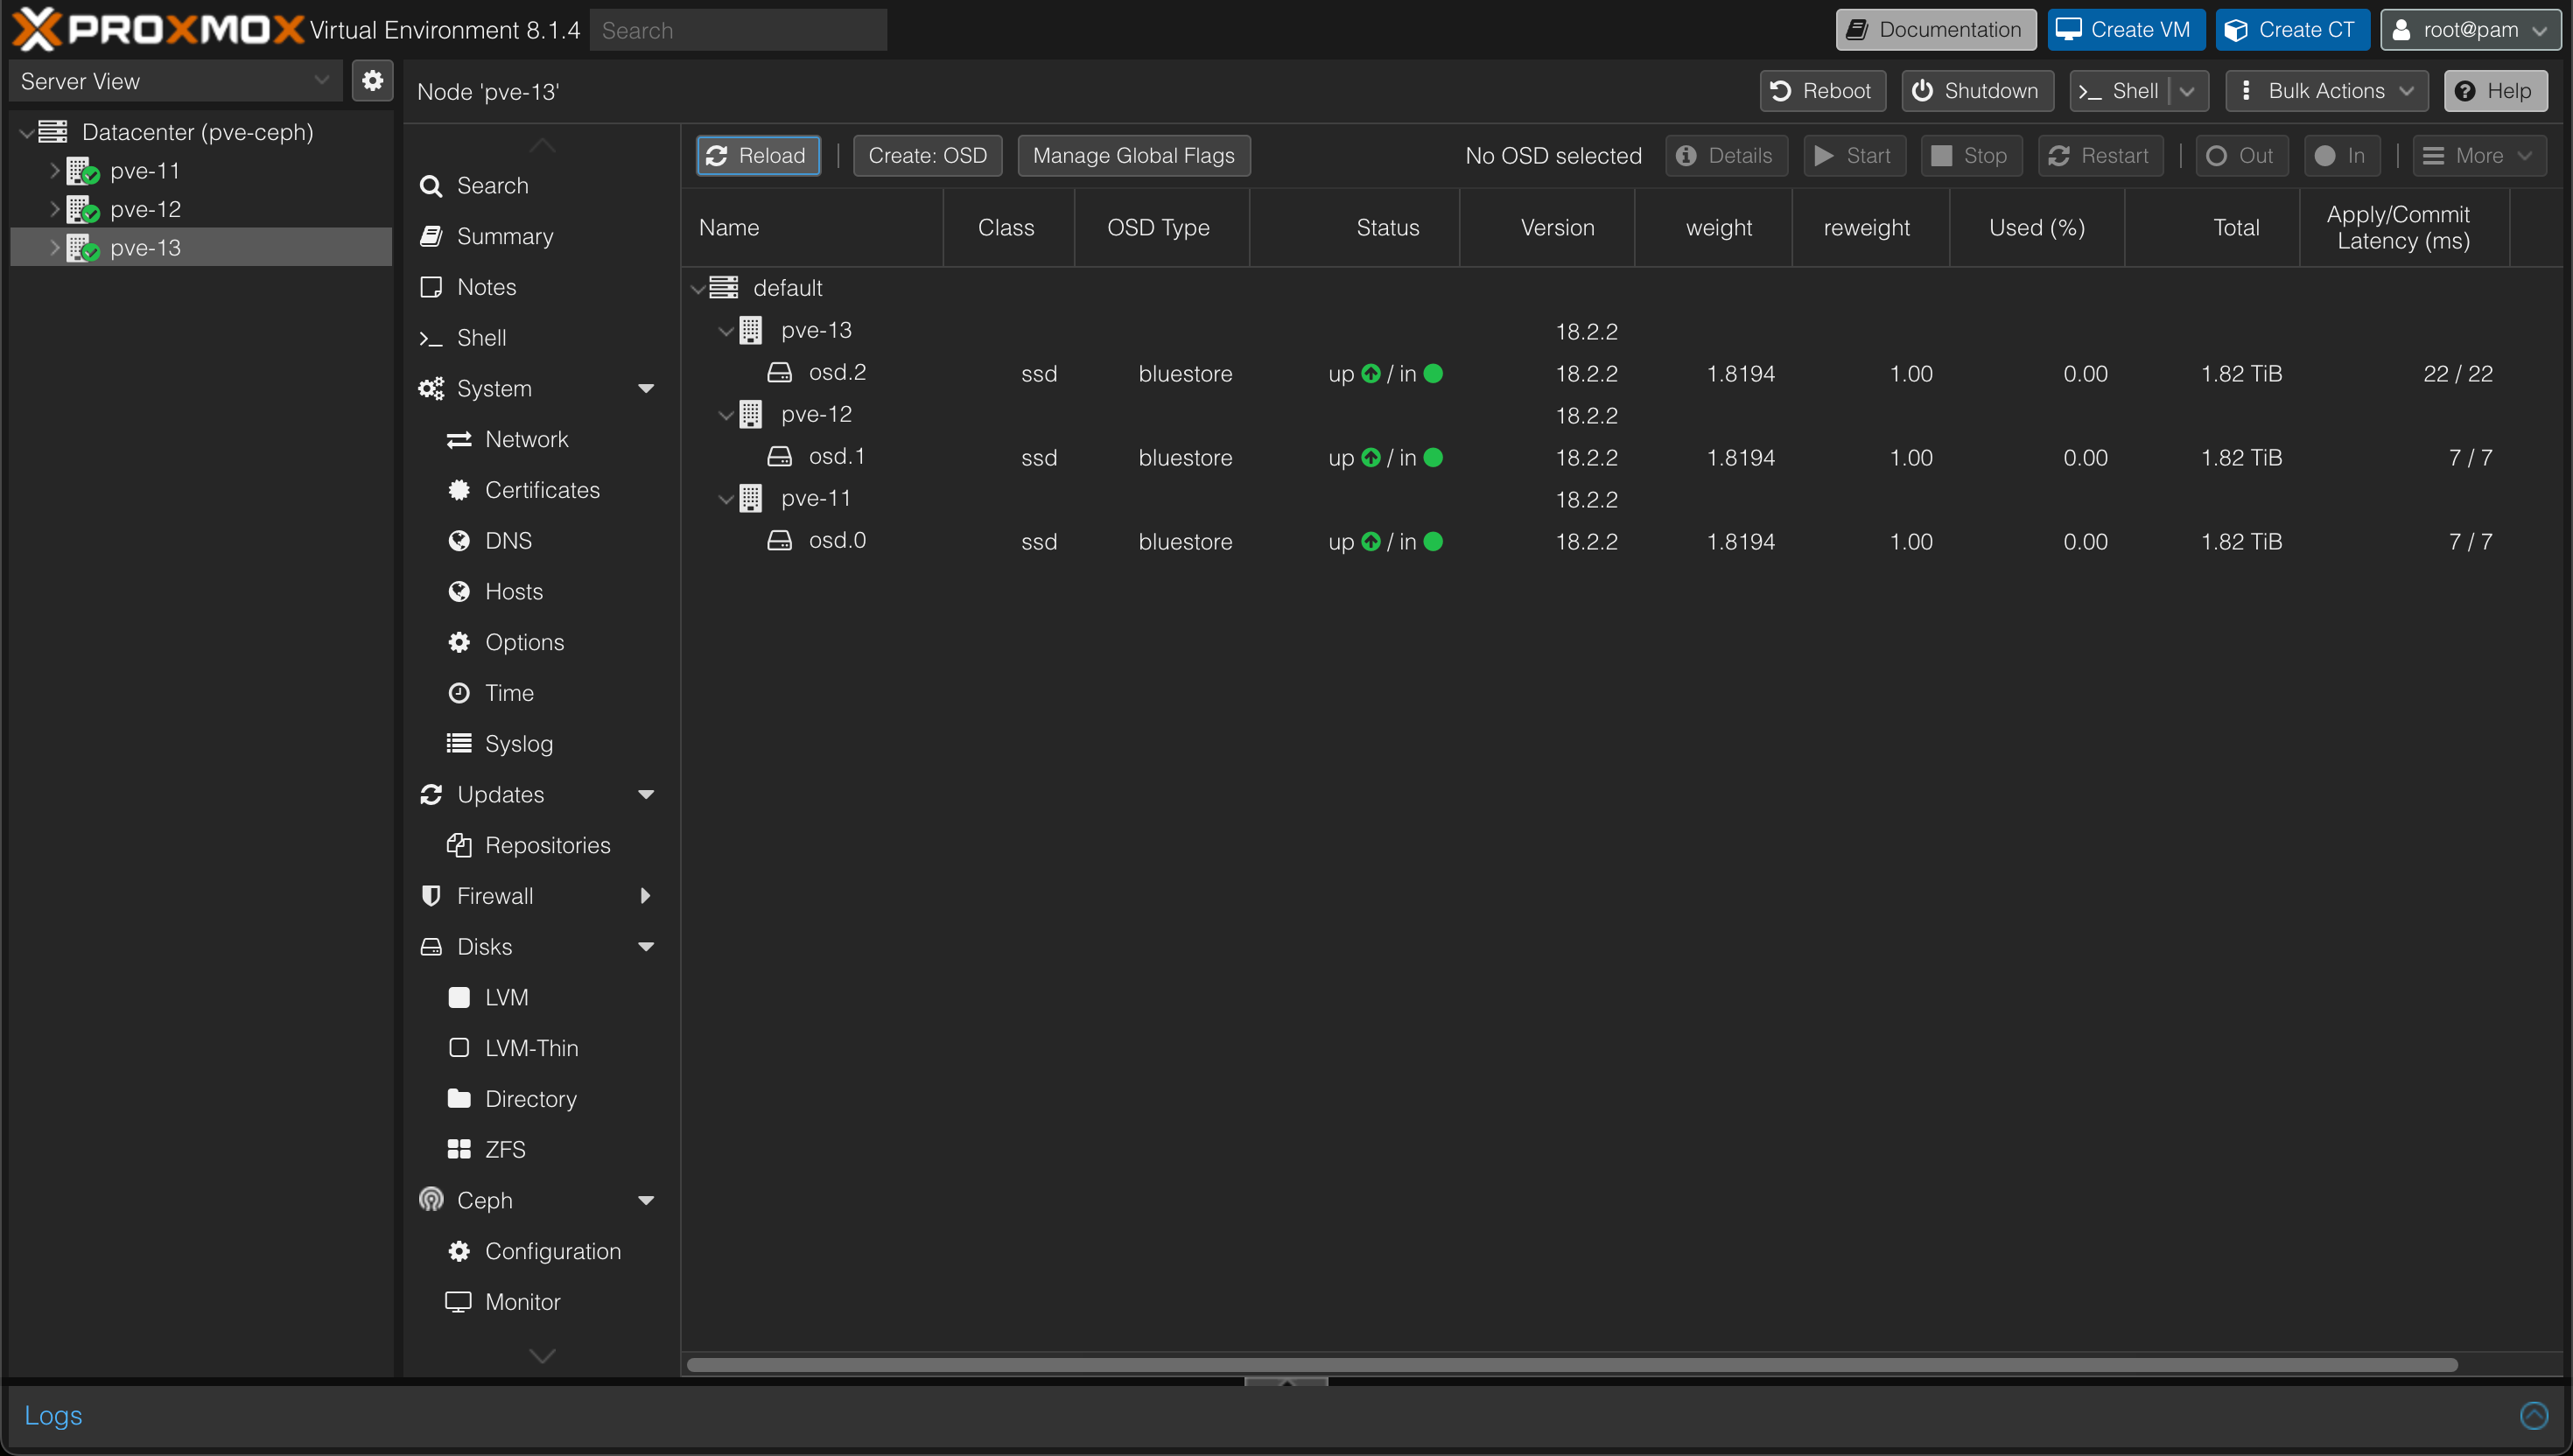Click the horizontal scrollbar under the OSD table

[1571, 1365]
